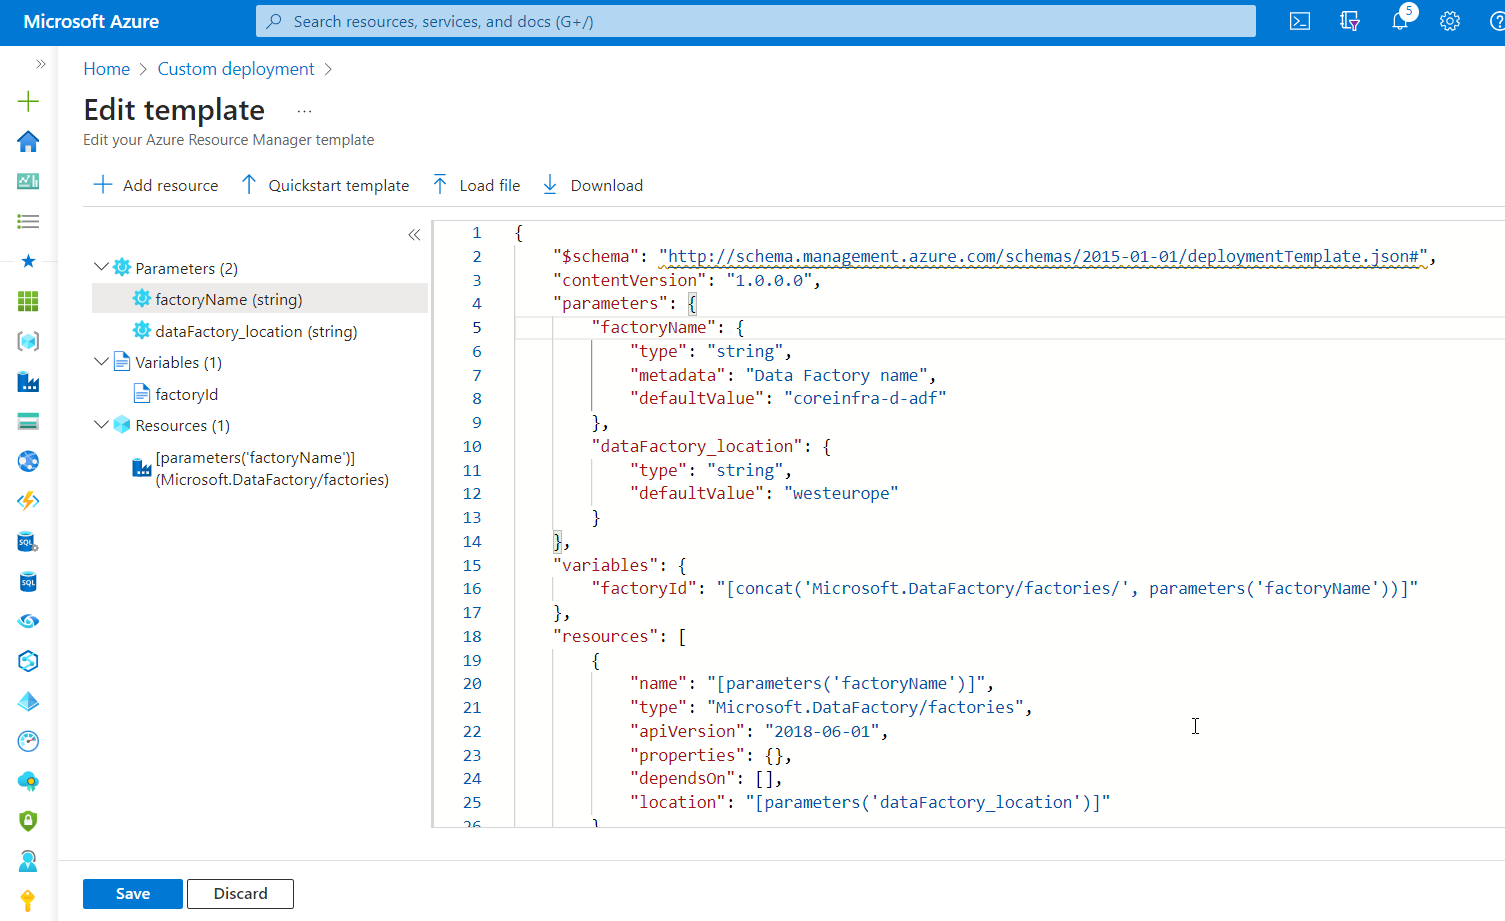Click the "westeurope" default value text
Viewport: 1505px width, 921px height.
(841, 493)
